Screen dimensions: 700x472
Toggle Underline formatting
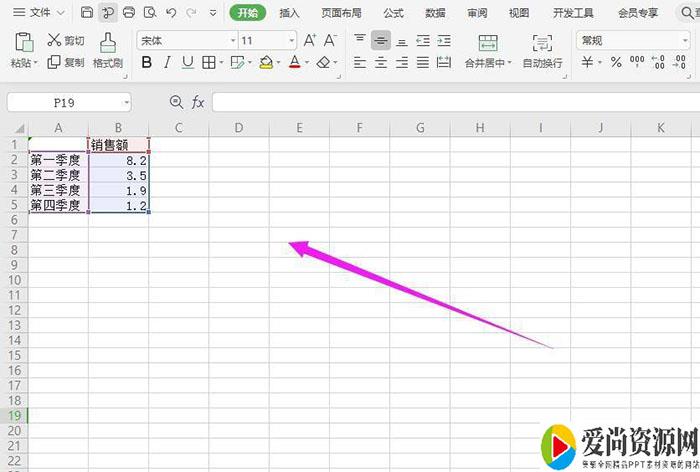tap(188, 62)
